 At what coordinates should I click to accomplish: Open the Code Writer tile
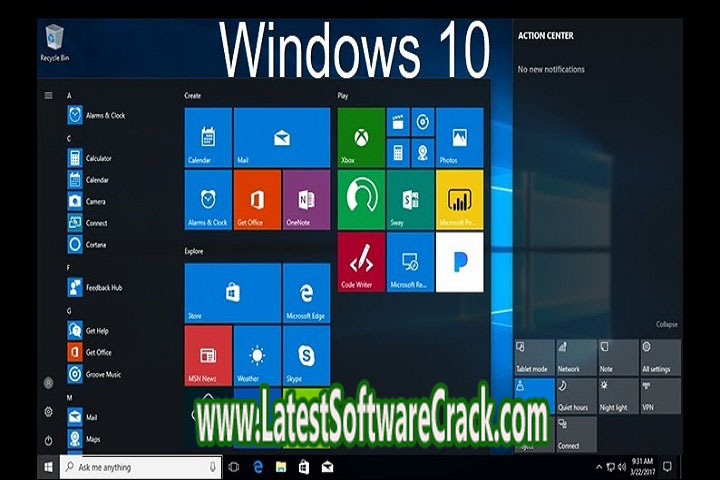click(360, 262)
